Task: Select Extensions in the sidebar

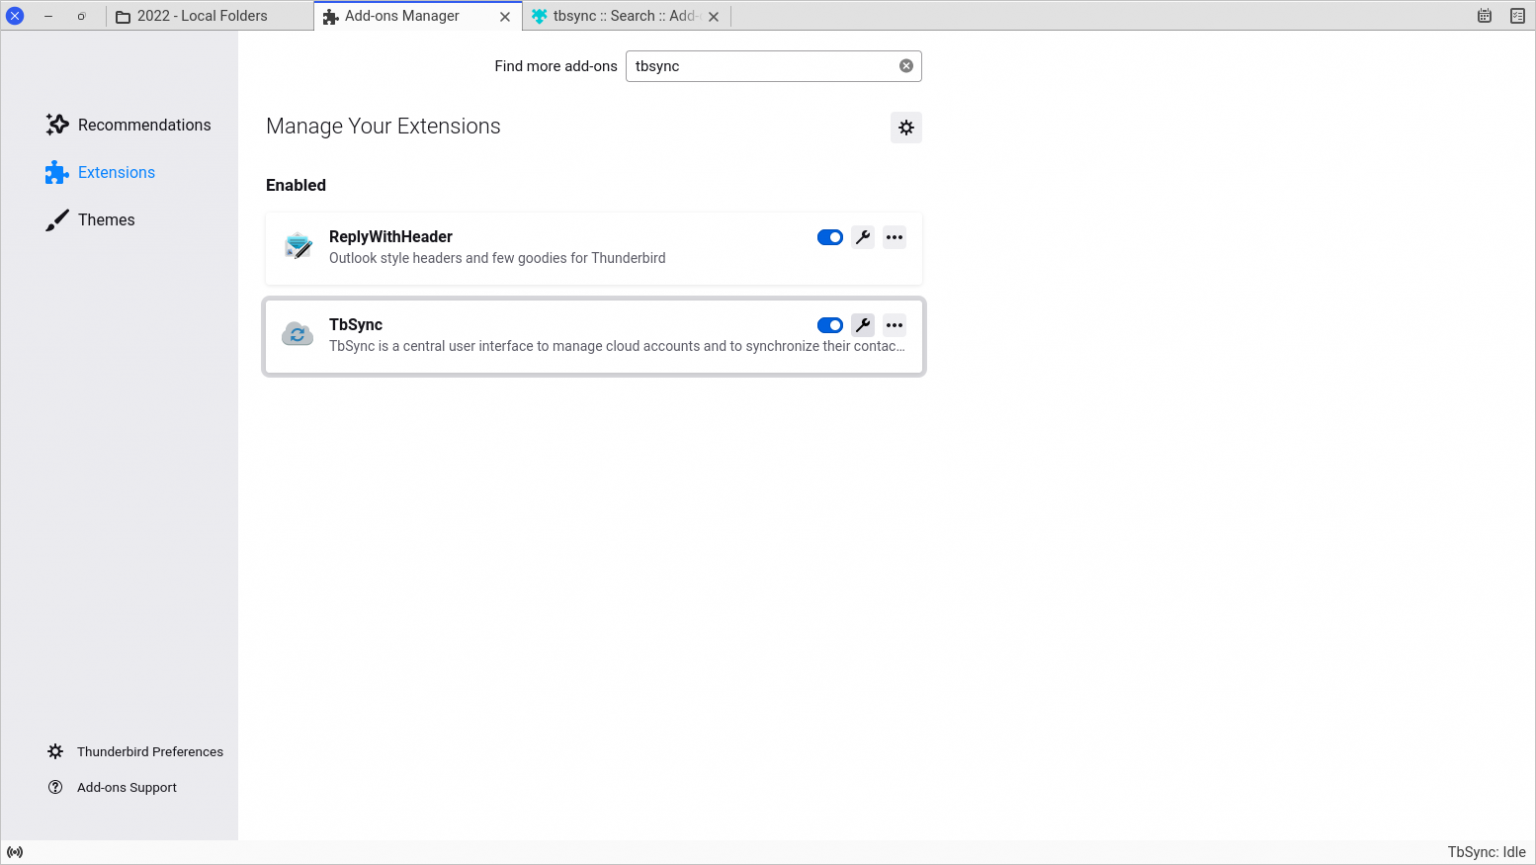Action: coord(100,172)
